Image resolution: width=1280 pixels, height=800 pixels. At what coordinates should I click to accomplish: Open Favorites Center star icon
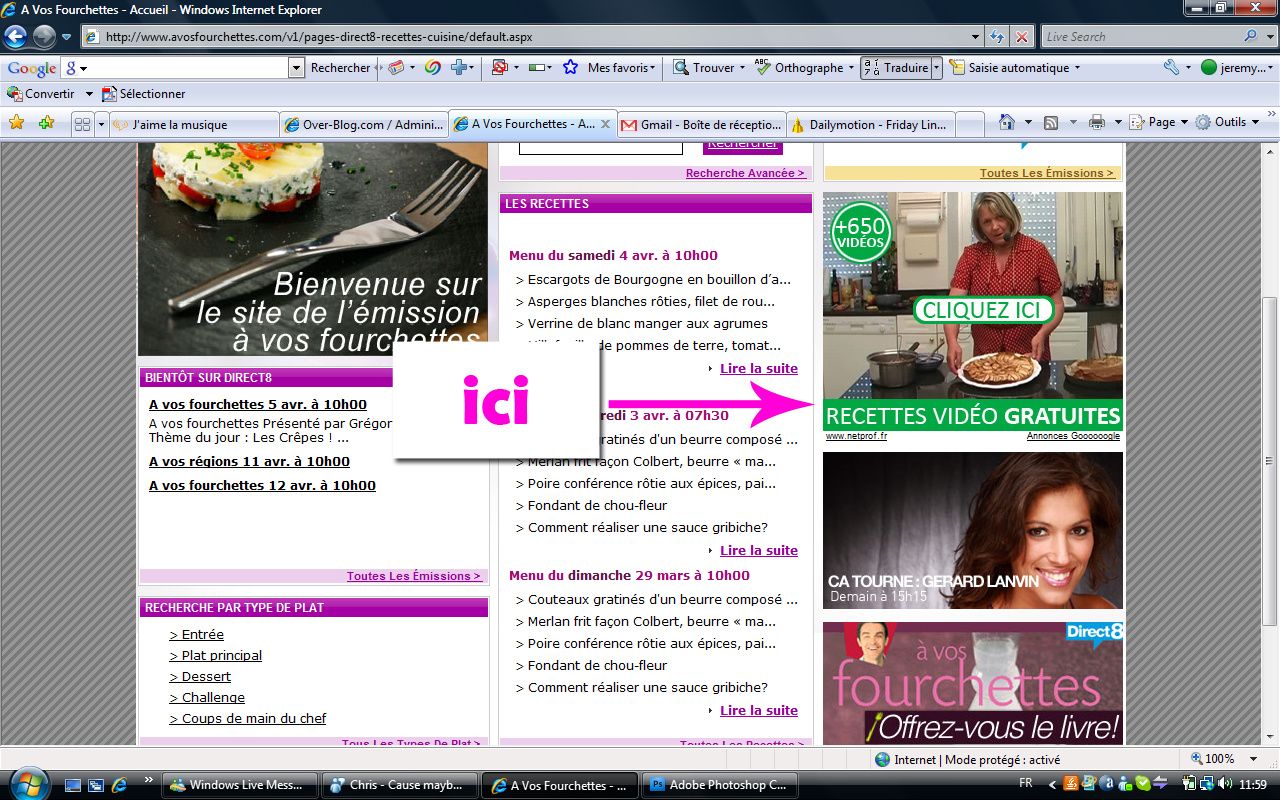click(17, 122)
